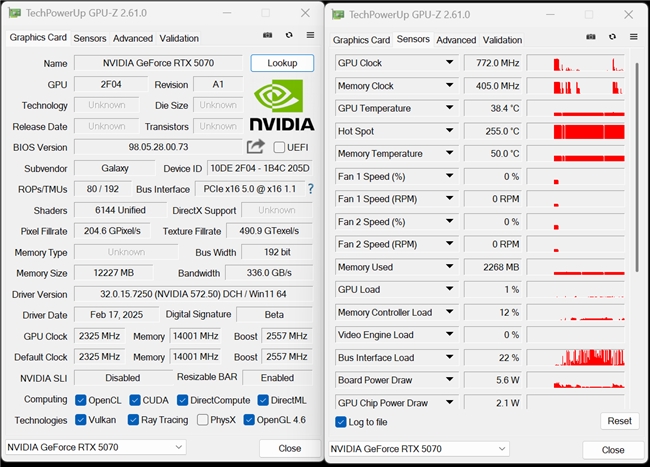Click the Bus Interface Load graph

[x=589, y=357]
